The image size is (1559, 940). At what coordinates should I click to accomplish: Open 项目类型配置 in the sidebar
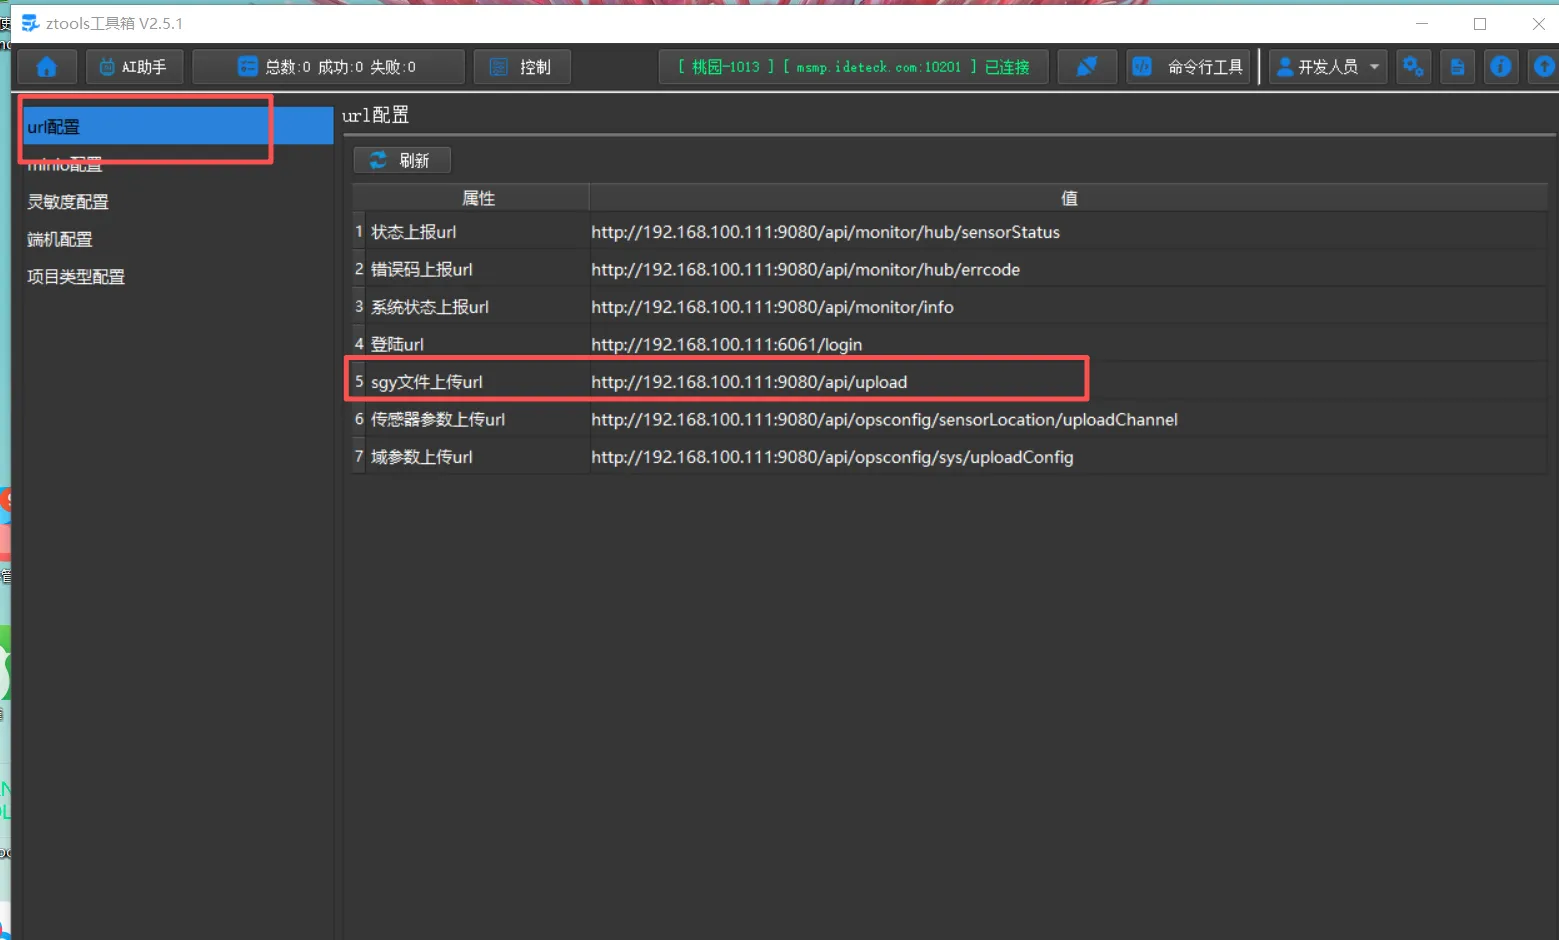(x=76, y=277)
